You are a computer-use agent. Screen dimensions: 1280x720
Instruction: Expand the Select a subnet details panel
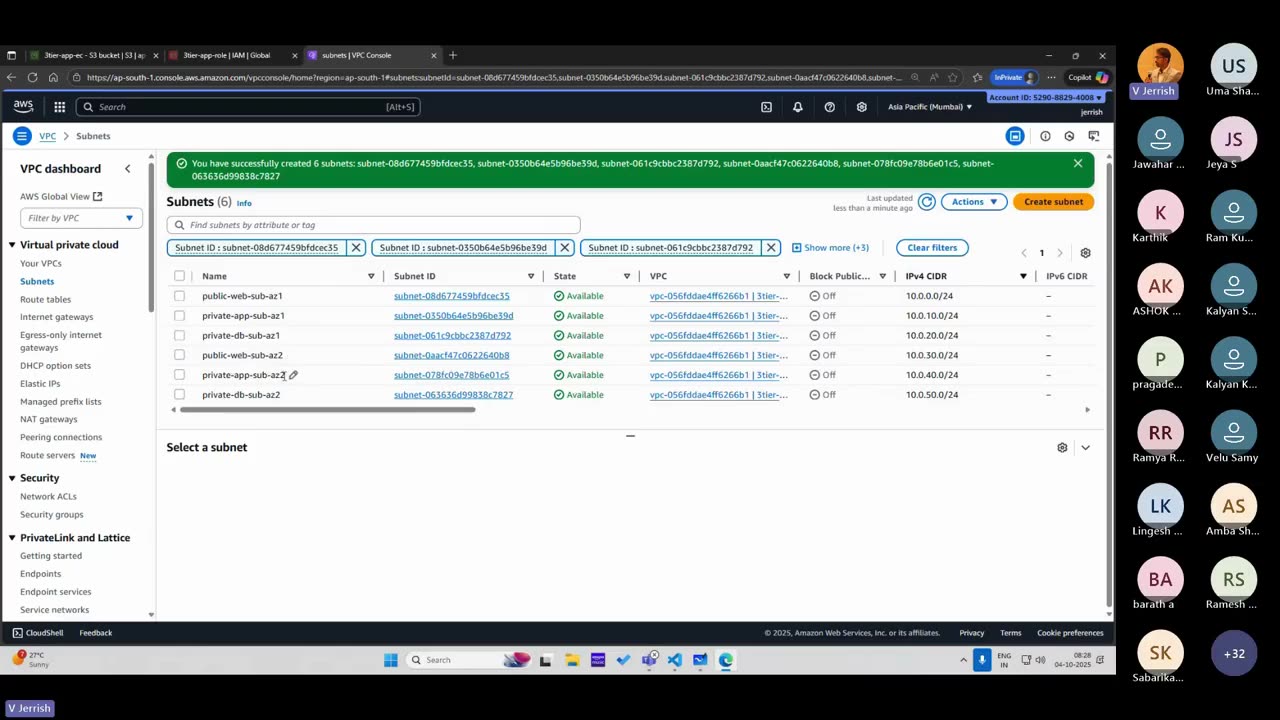tap(1085, 447)
